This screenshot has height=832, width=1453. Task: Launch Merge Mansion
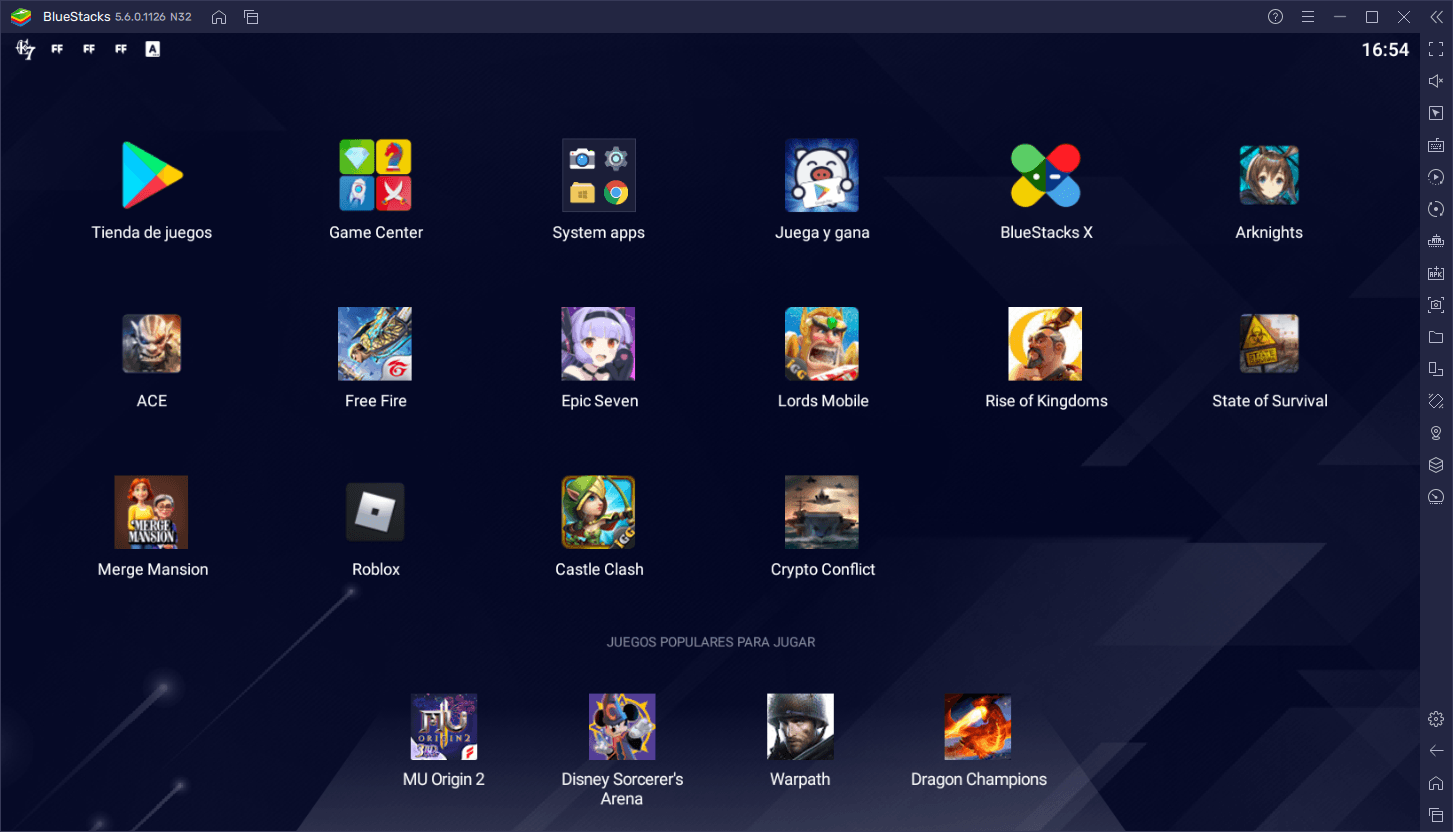point(152,512)
